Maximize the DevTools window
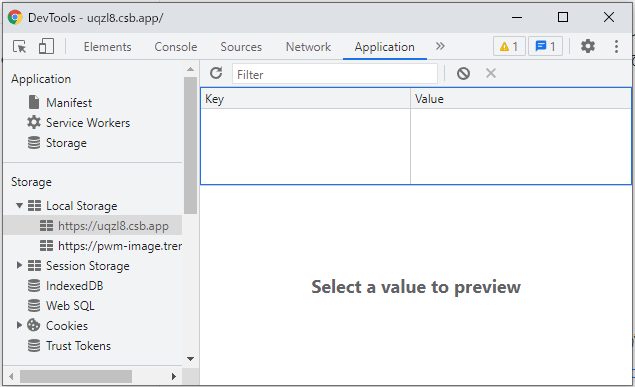Viewport: 635px width, 387px height. tap(563, 17)
